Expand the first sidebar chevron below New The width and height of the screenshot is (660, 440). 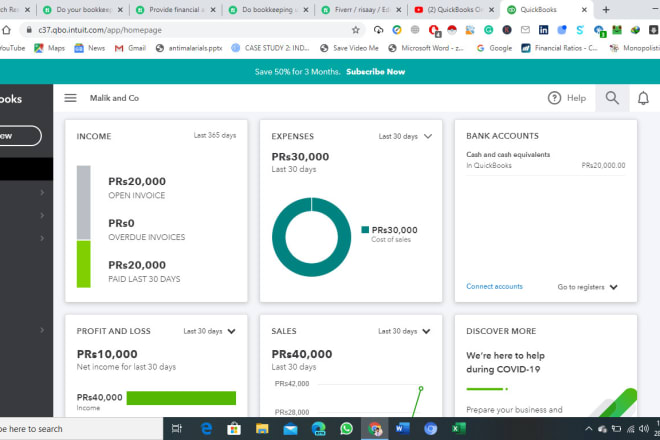coord(42,192)
